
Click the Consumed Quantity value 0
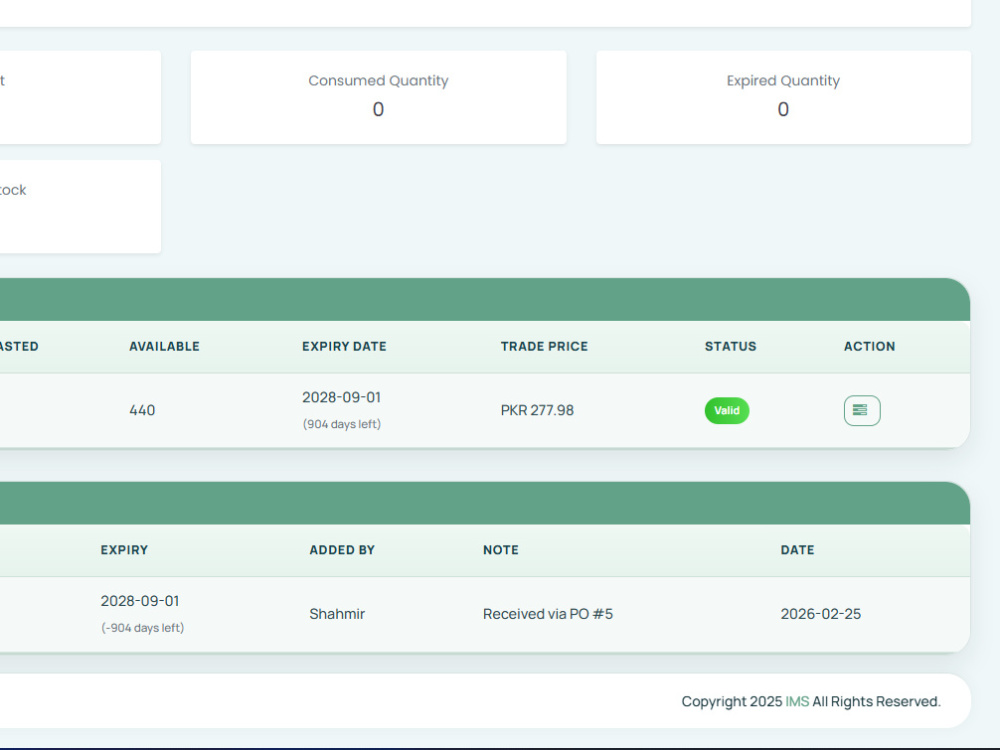tap(378, 110)
